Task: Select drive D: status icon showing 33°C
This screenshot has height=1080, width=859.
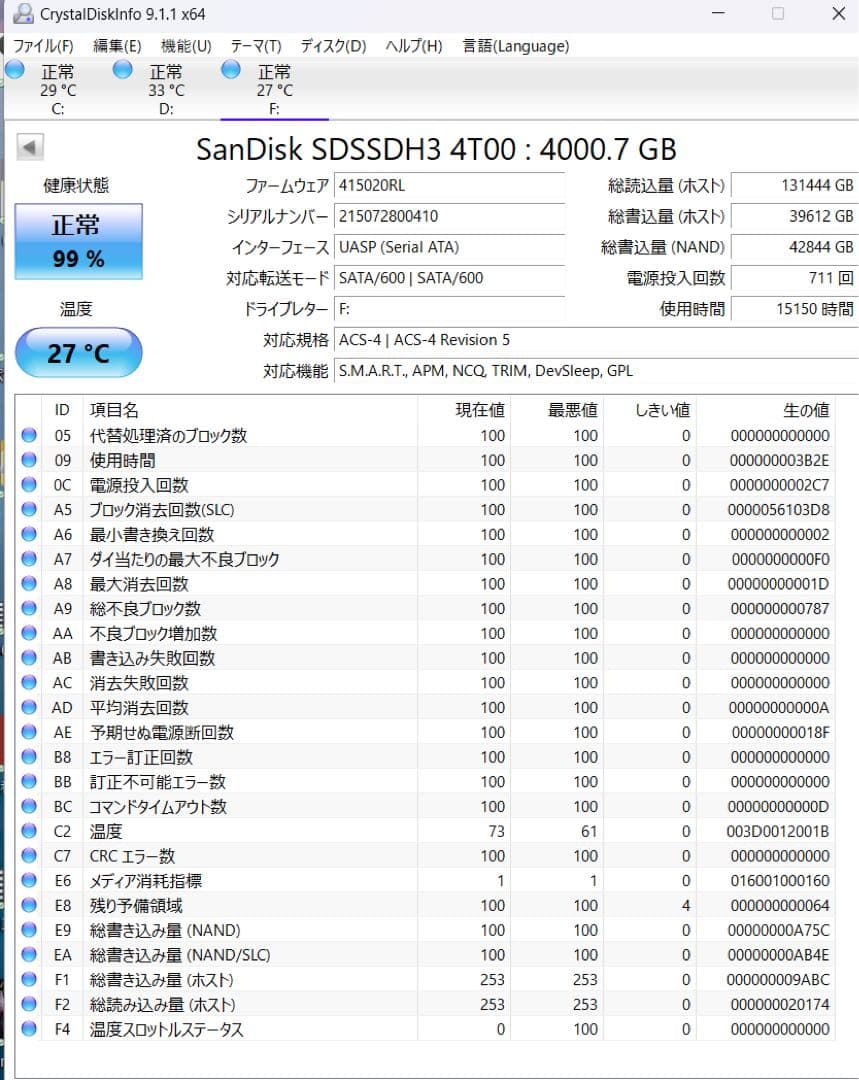Action: click(x=122, y=69)
